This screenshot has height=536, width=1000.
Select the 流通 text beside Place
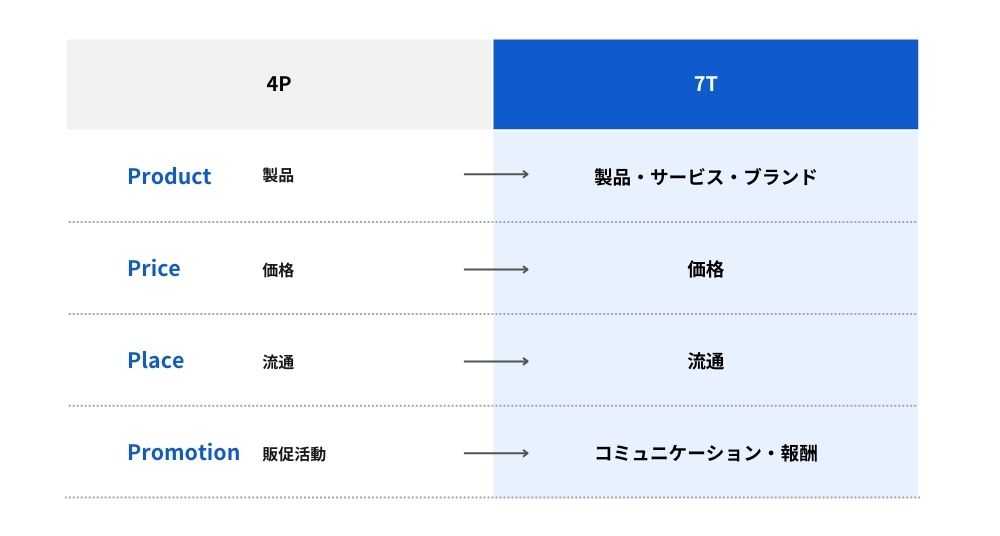pyautogui.click(x=278, y=361)
